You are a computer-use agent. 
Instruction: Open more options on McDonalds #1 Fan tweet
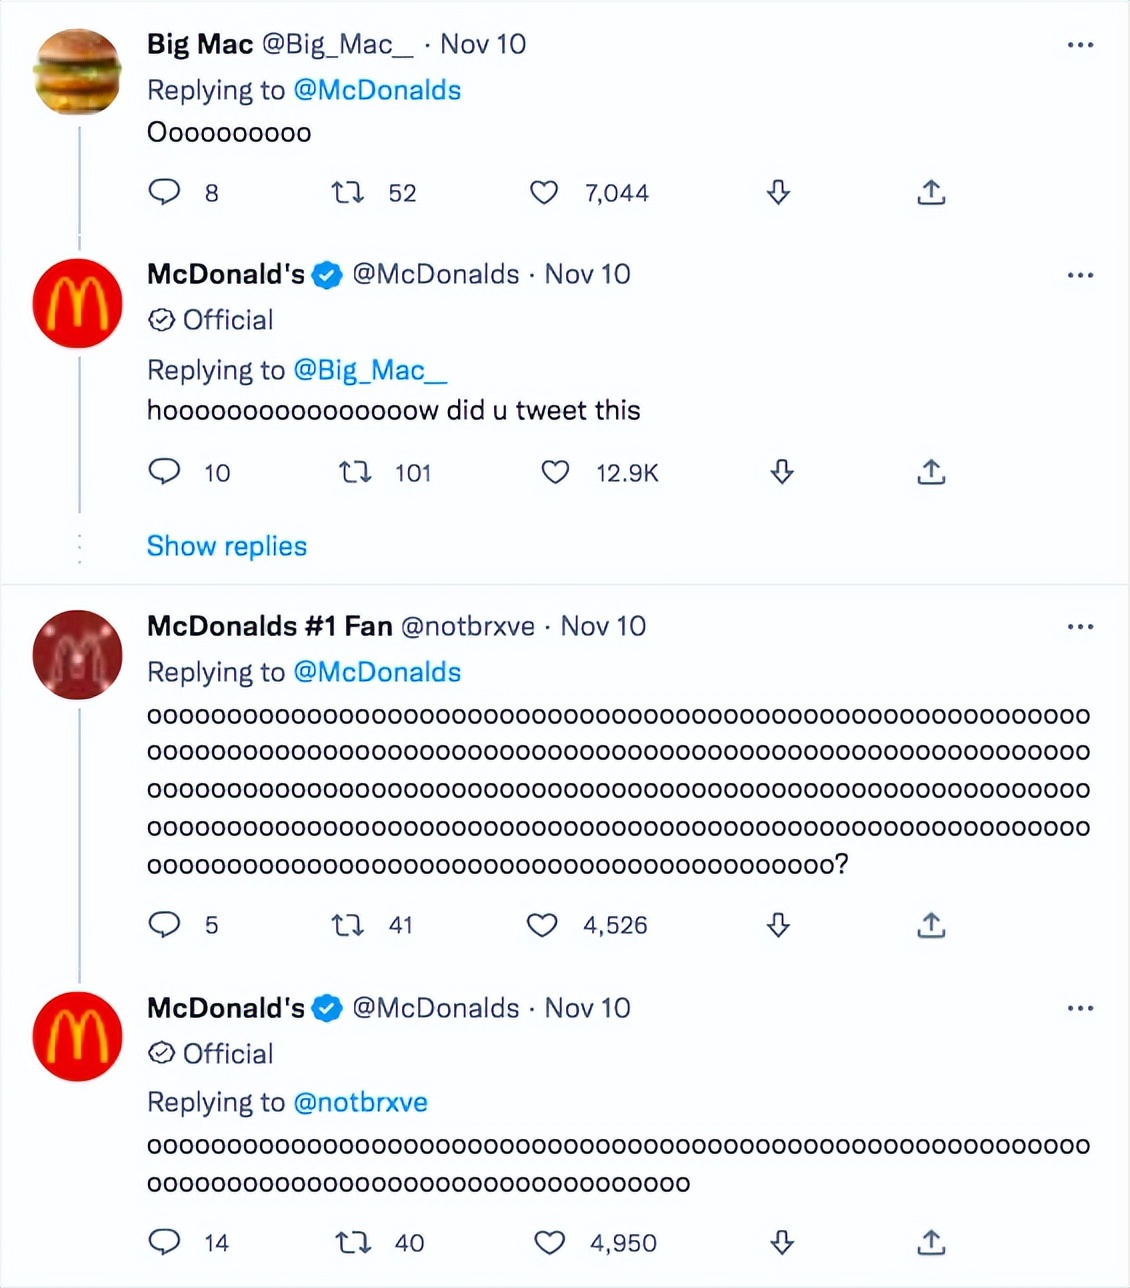coord(1080,627)
